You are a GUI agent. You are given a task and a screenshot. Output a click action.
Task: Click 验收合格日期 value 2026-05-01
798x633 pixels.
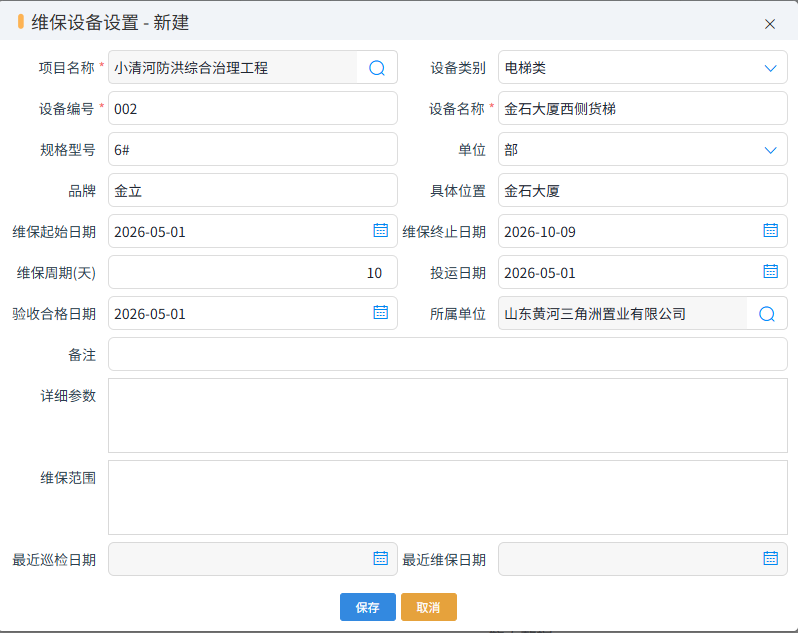150,314
